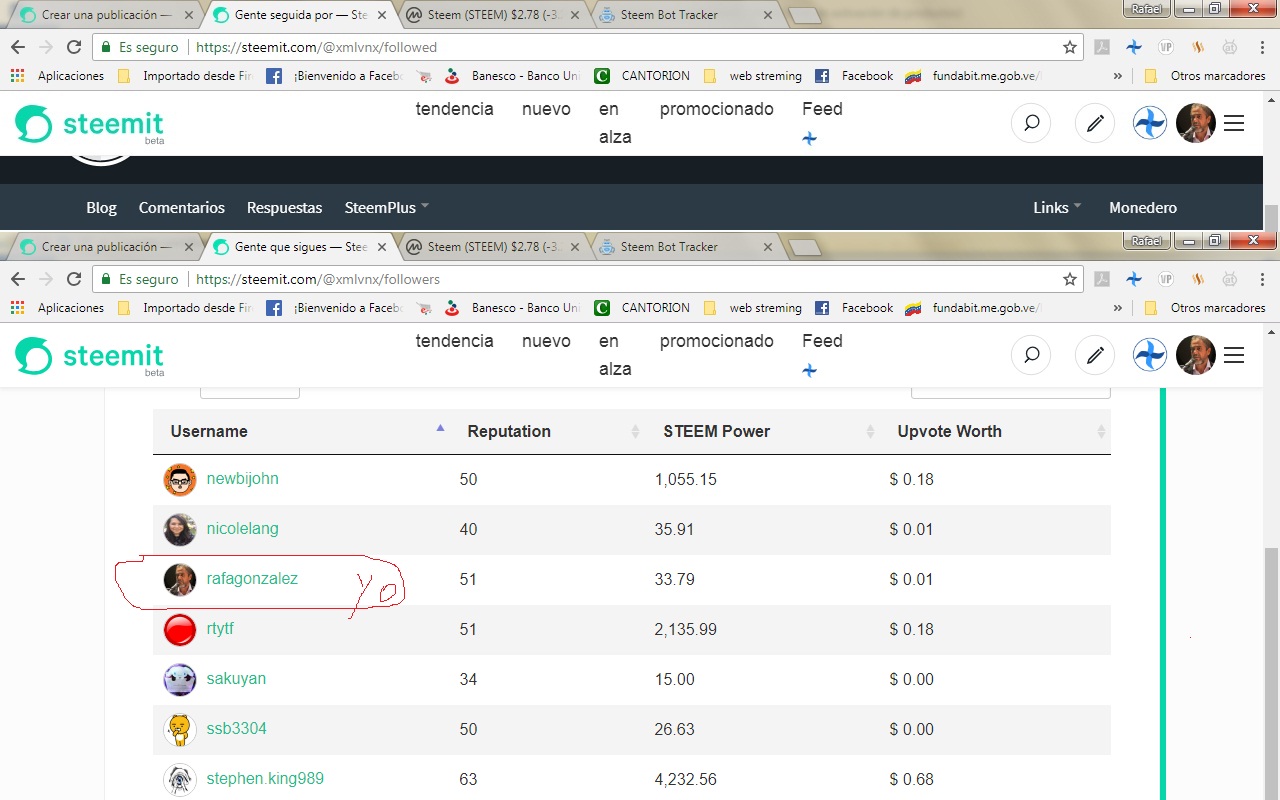Click the orange Steem extension icon in /followed window
Viewport: 1280px width, 800px height.
(1198, 47)
